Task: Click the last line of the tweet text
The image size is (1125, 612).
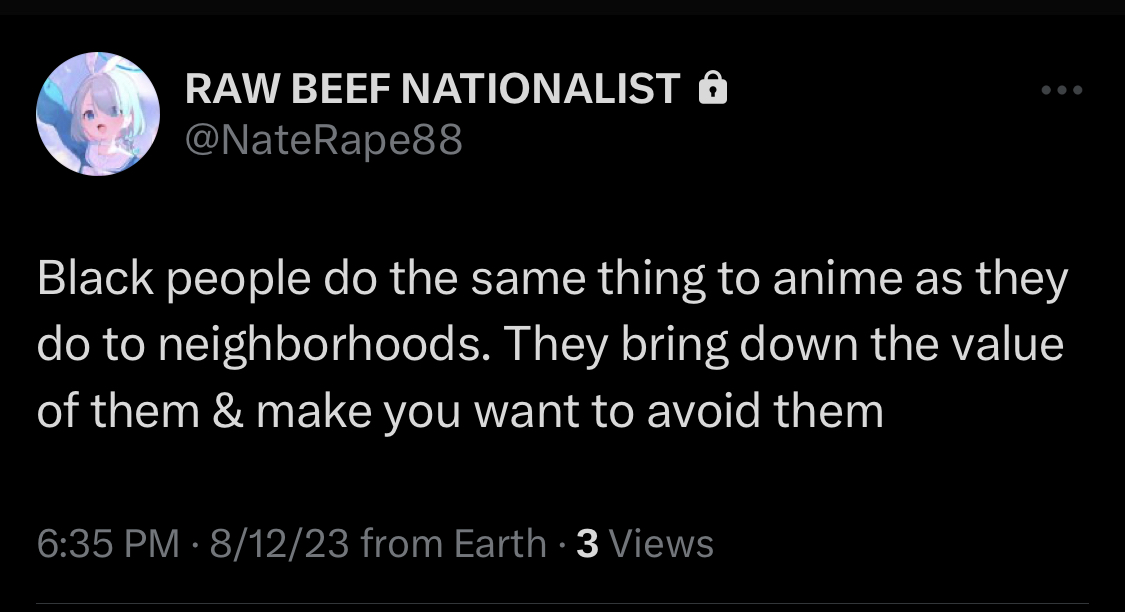Action: click(x=460, y=411)
